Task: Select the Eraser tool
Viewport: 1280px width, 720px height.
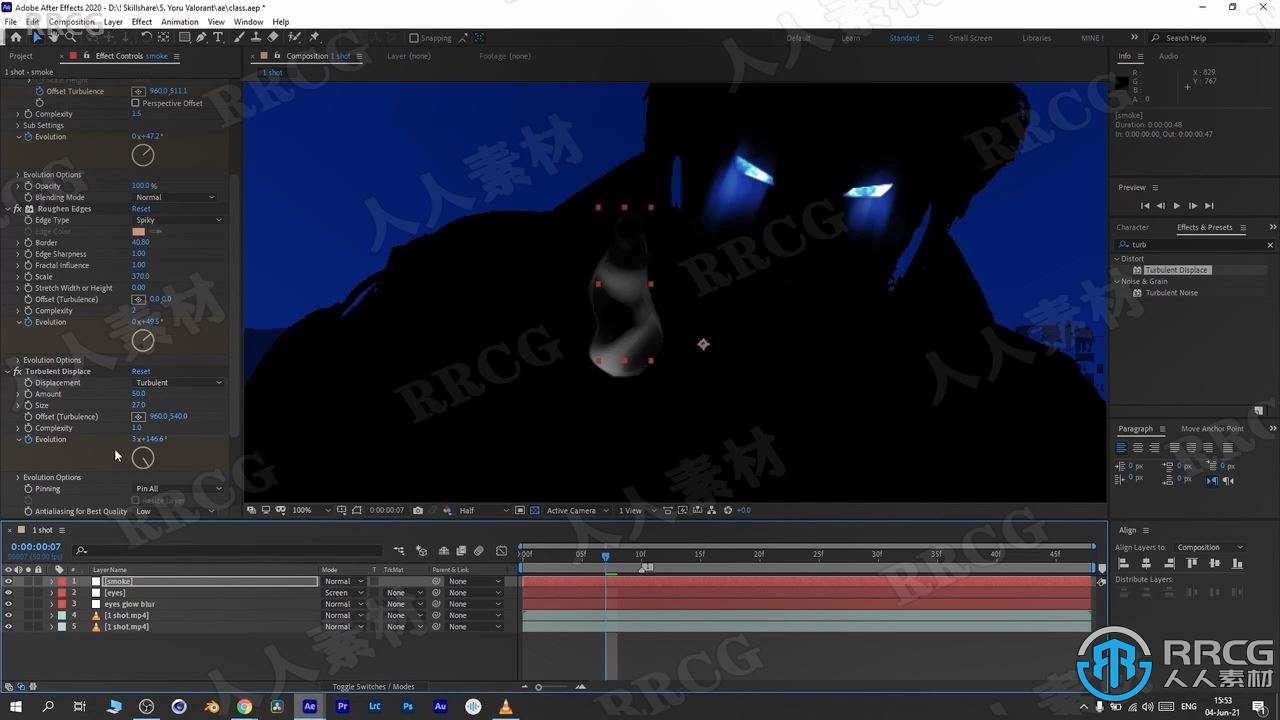Action: 272,37
